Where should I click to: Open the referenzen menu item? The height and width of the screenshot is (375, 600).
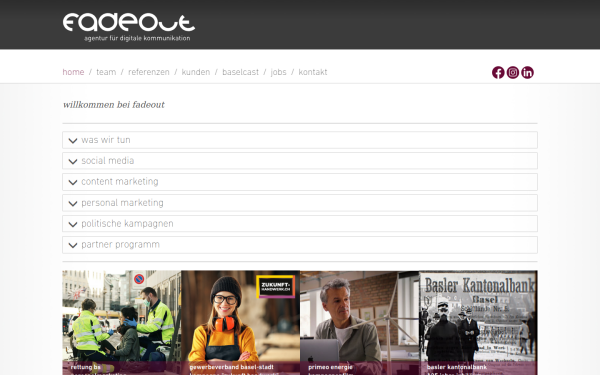tap(148, 72)
